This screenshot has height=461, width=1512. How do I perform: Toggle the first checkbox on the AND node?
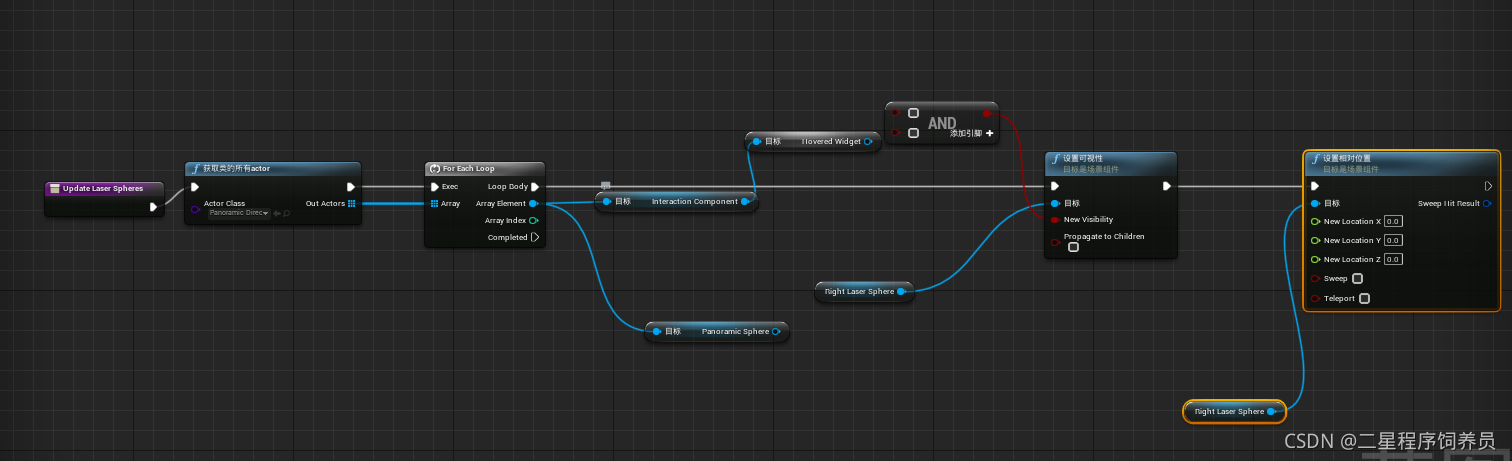coord(913,113)
